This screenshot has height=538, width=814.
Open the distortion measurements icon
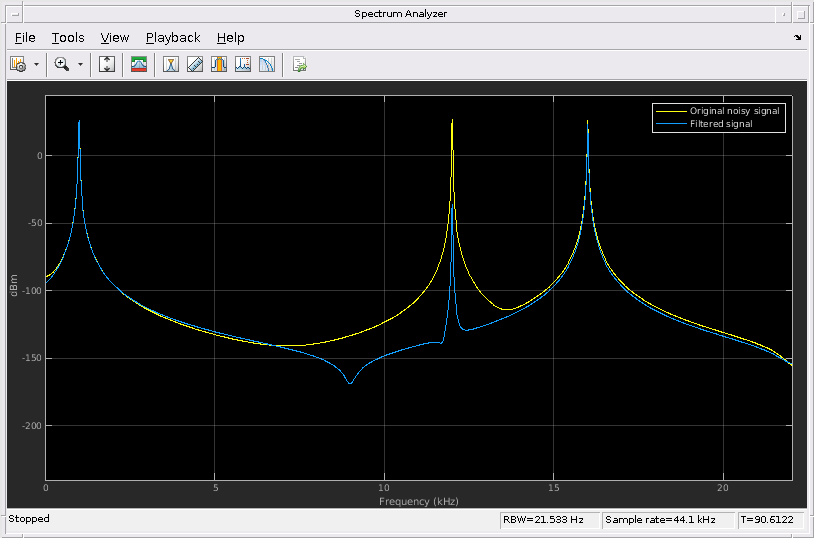[267, 64]
